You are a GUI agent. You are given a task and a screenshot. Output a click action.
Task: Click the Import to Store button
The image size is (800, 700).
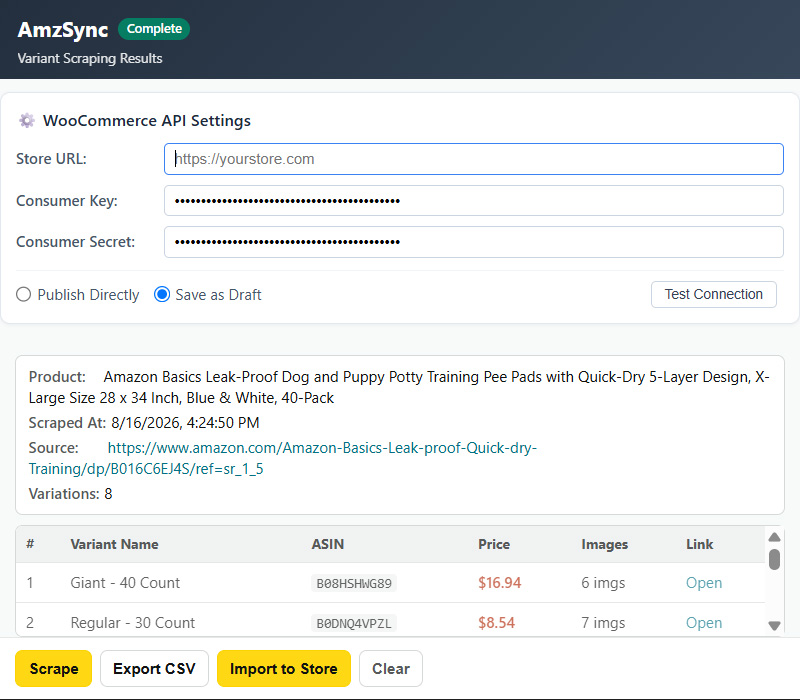click(x=284, y=668)
